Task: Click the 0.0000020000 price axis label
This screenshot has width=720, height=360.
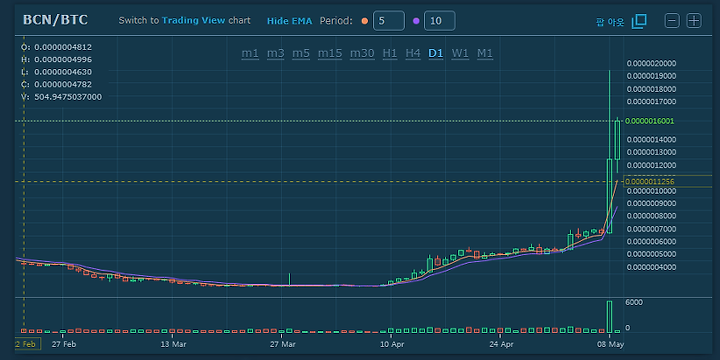Action: click(x=651, y=63)
